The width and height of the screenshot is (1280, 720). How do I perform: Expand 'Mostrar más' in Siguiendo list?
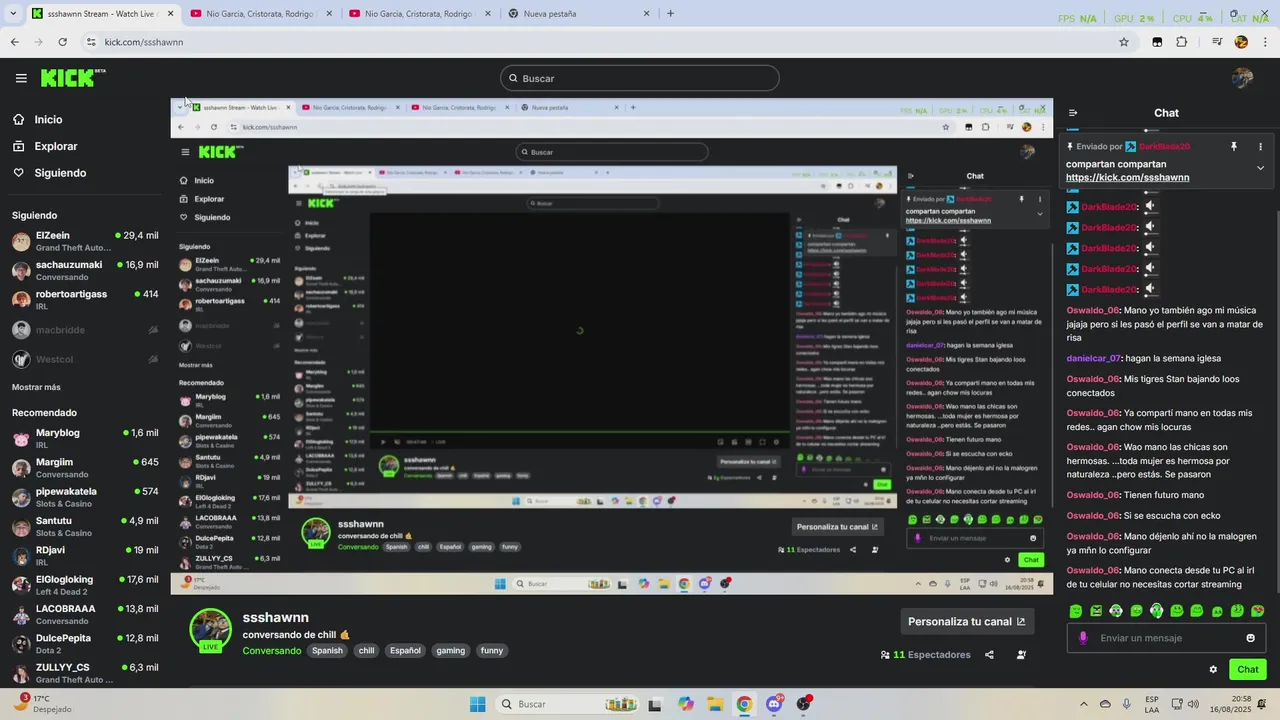click(36, 387)
